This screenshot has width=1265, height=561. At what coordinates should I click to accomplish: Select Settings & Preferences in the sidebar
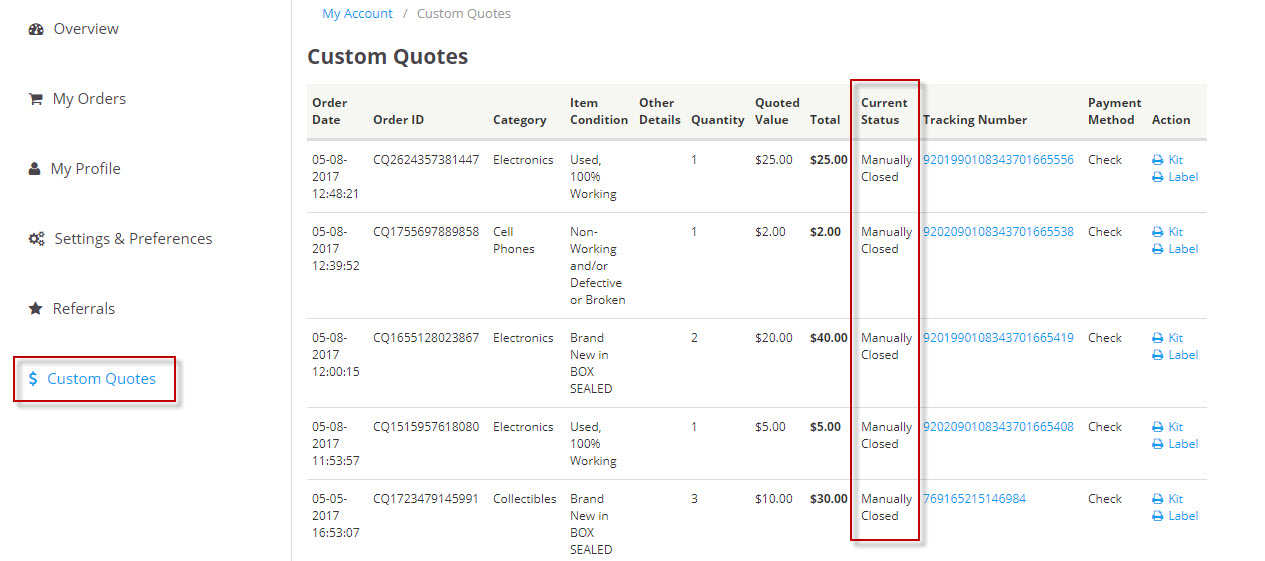tap(133, 239)
